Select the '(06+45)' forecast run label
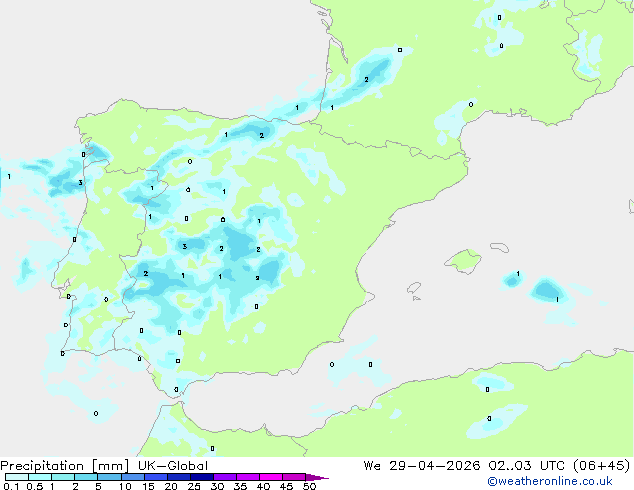 click(x=602, y=466)
